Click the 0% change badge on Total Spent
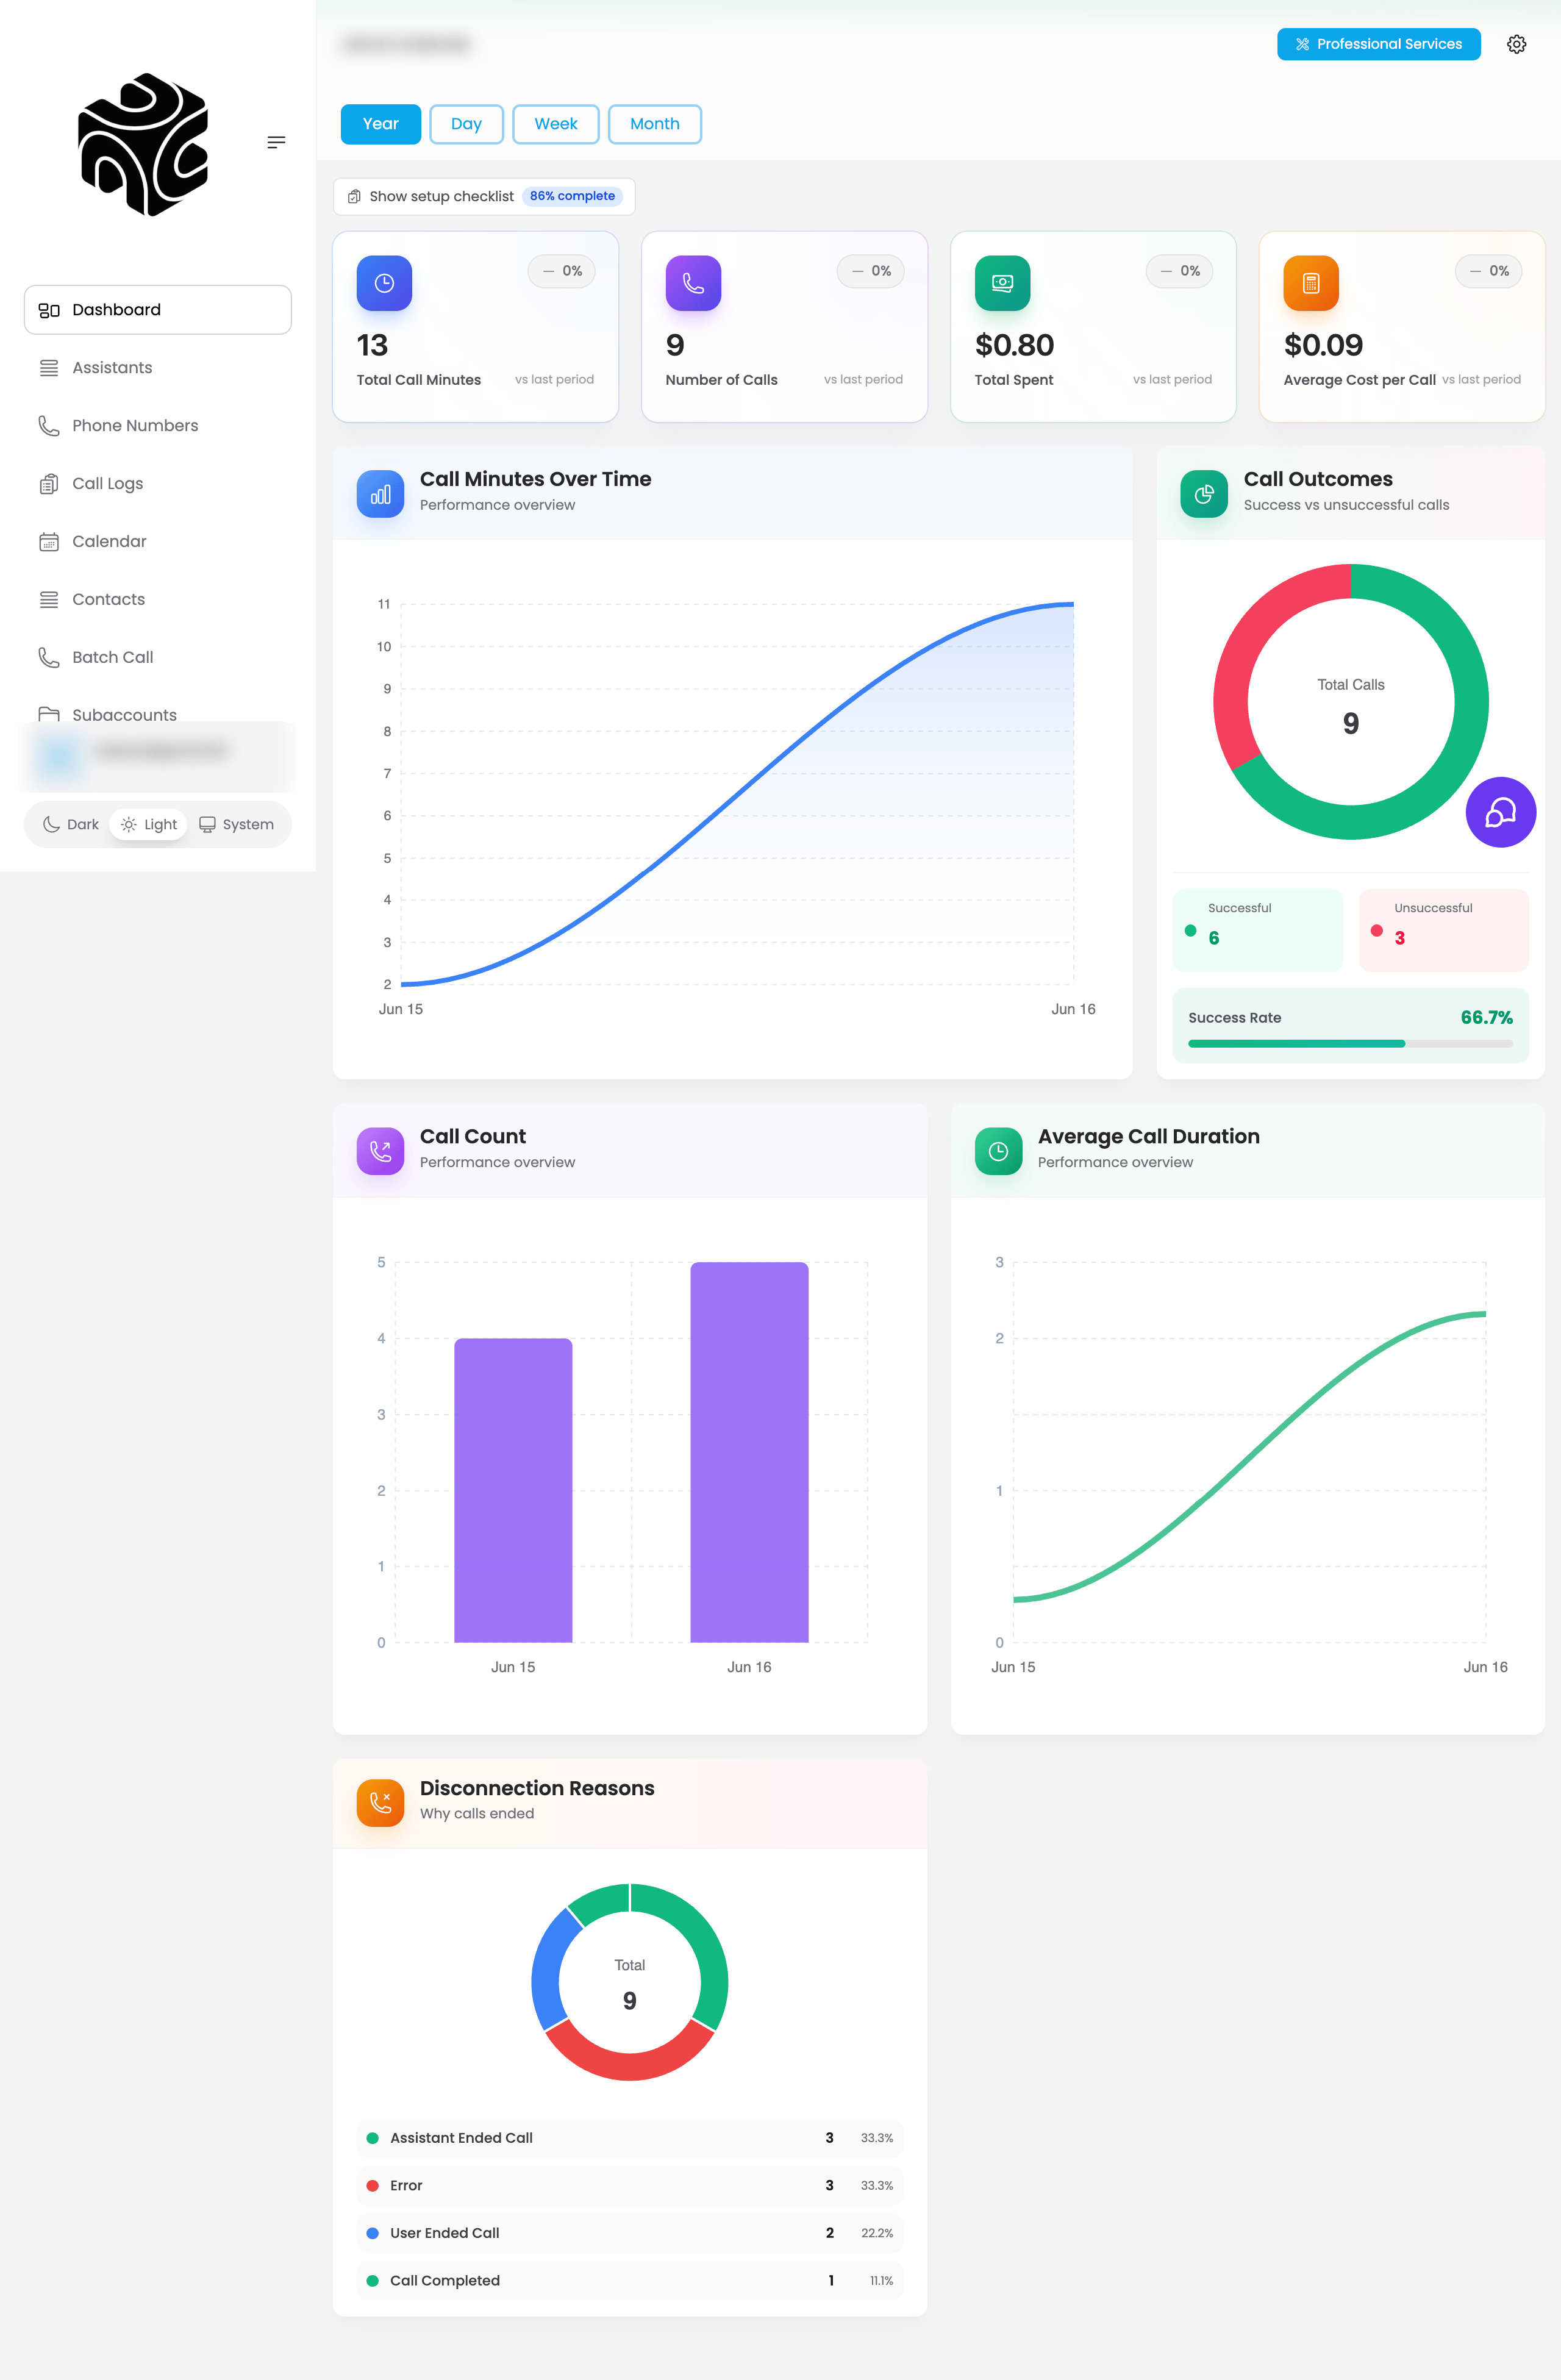The image size is (1561, 2380). tap(1180, 271)
